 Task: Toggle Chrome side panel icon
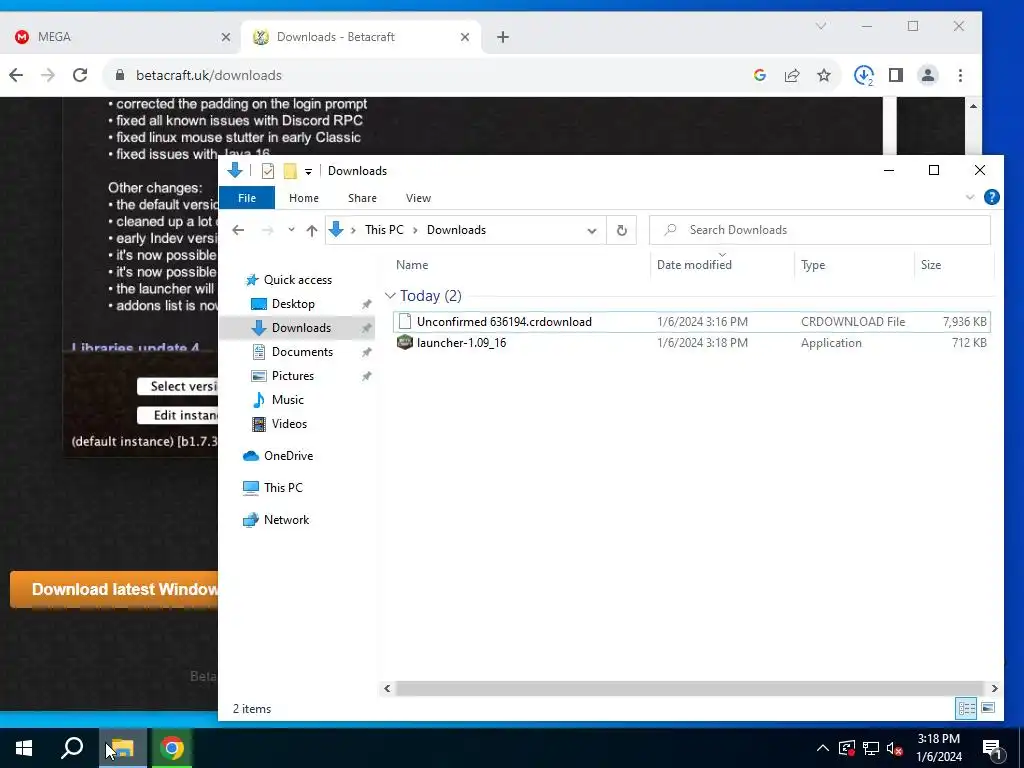[896, 75]
